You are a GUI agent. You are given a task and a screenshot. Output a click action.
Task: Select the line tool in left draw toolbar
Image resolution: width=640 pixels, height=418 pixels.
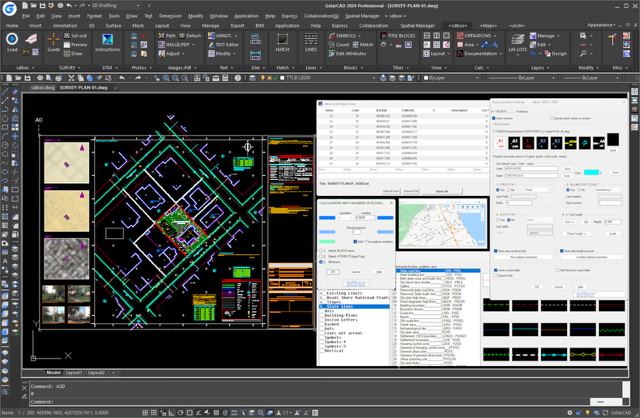5,92
